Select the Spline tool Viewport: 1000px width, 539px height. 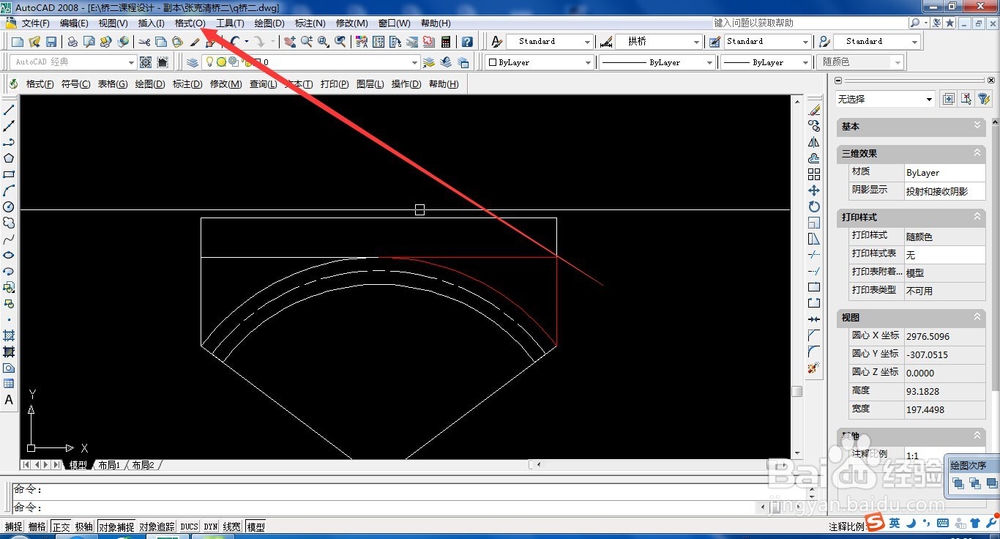(x=9, y=239)
